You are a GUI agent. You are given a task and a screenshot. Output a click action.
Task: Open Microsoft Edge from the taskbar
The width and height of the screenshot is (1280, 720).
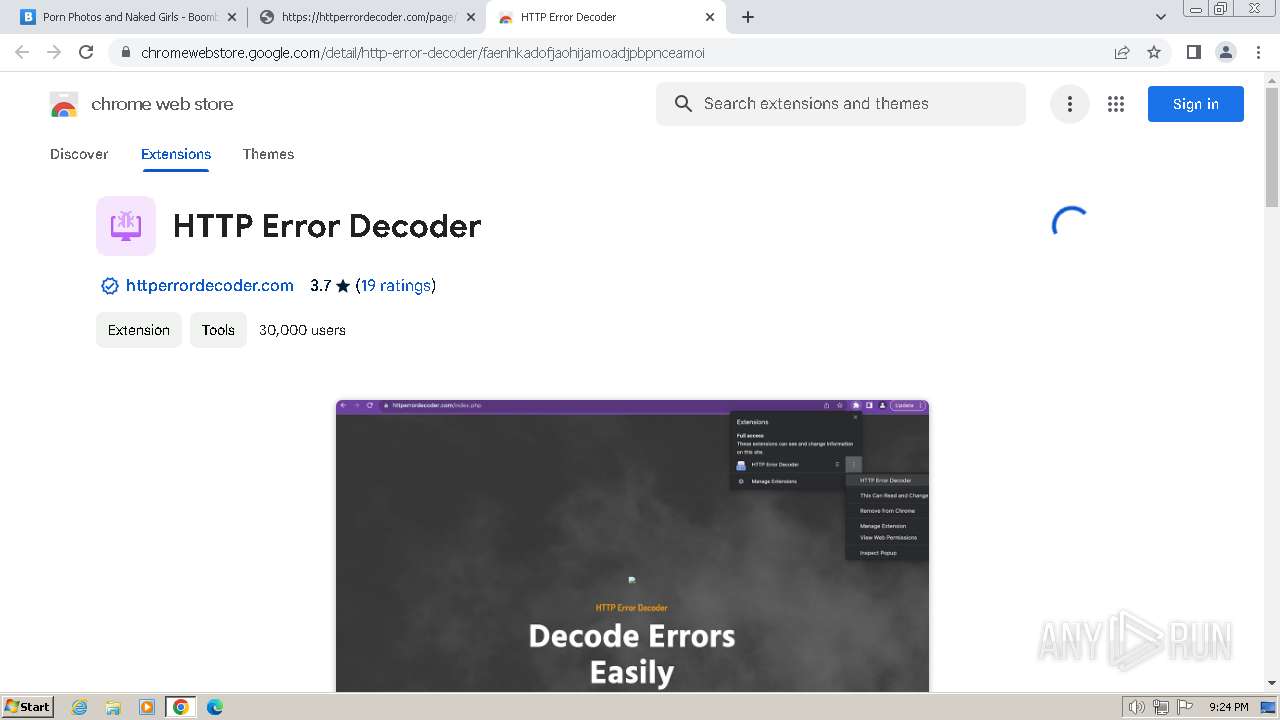tap(215, 707)
